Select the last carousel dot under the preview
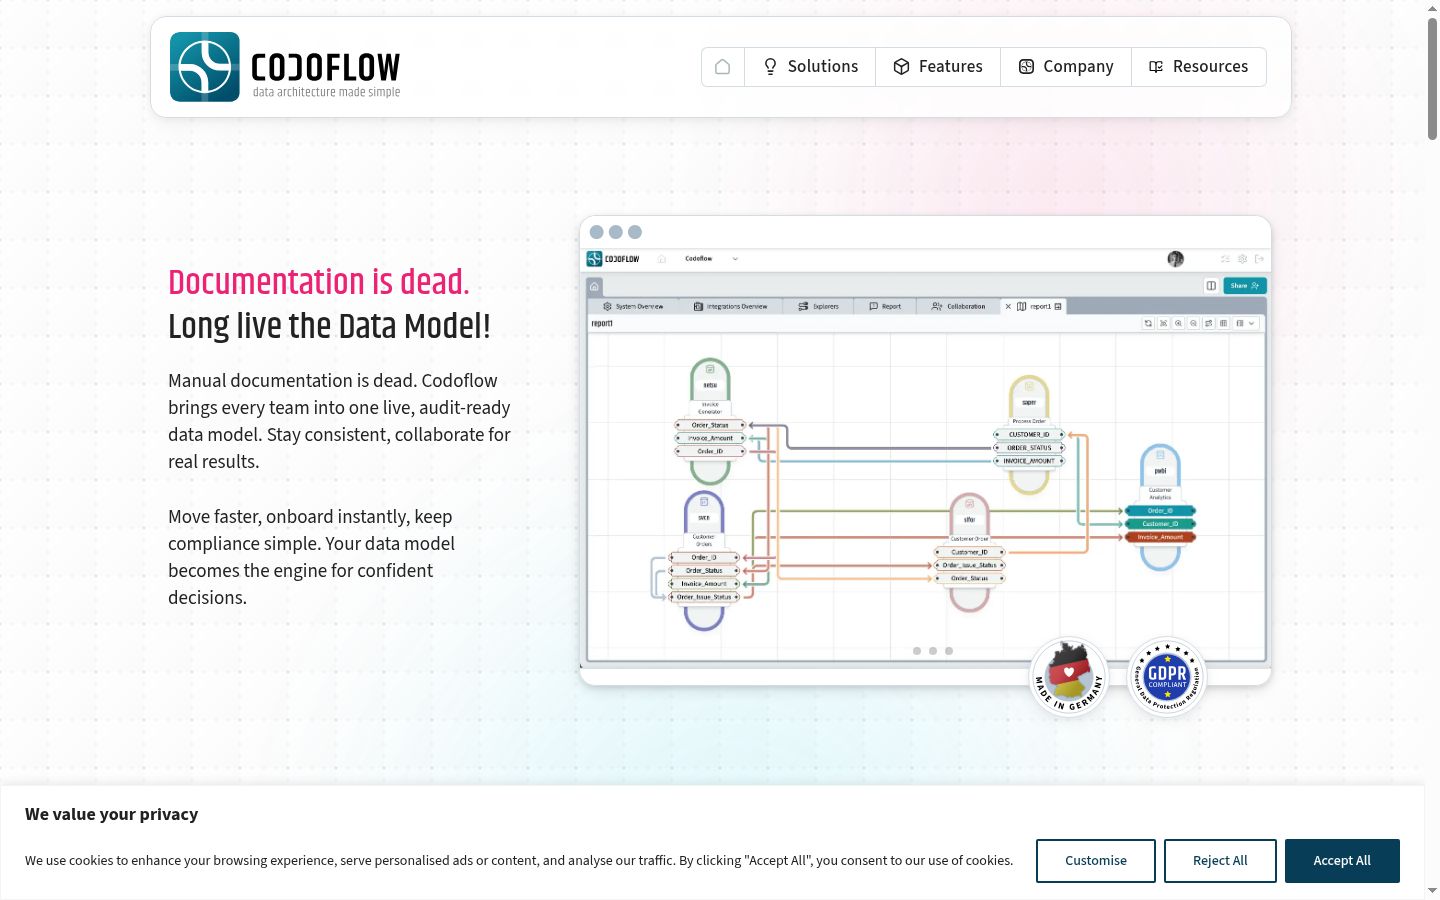This screenshot has width=1440, height=900. (x=949, y=651)
